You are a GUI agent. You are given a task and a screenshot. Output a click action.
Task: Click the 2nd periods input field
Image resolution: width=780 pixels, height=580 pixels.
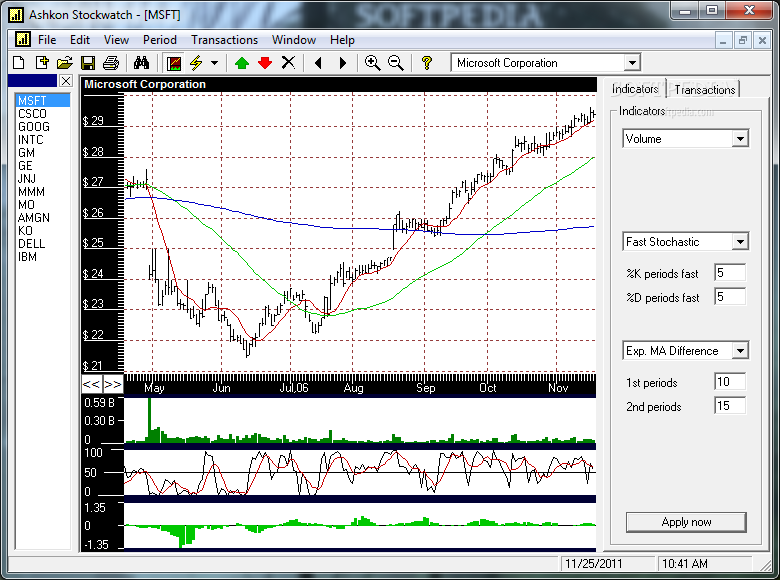pos(730,406)
